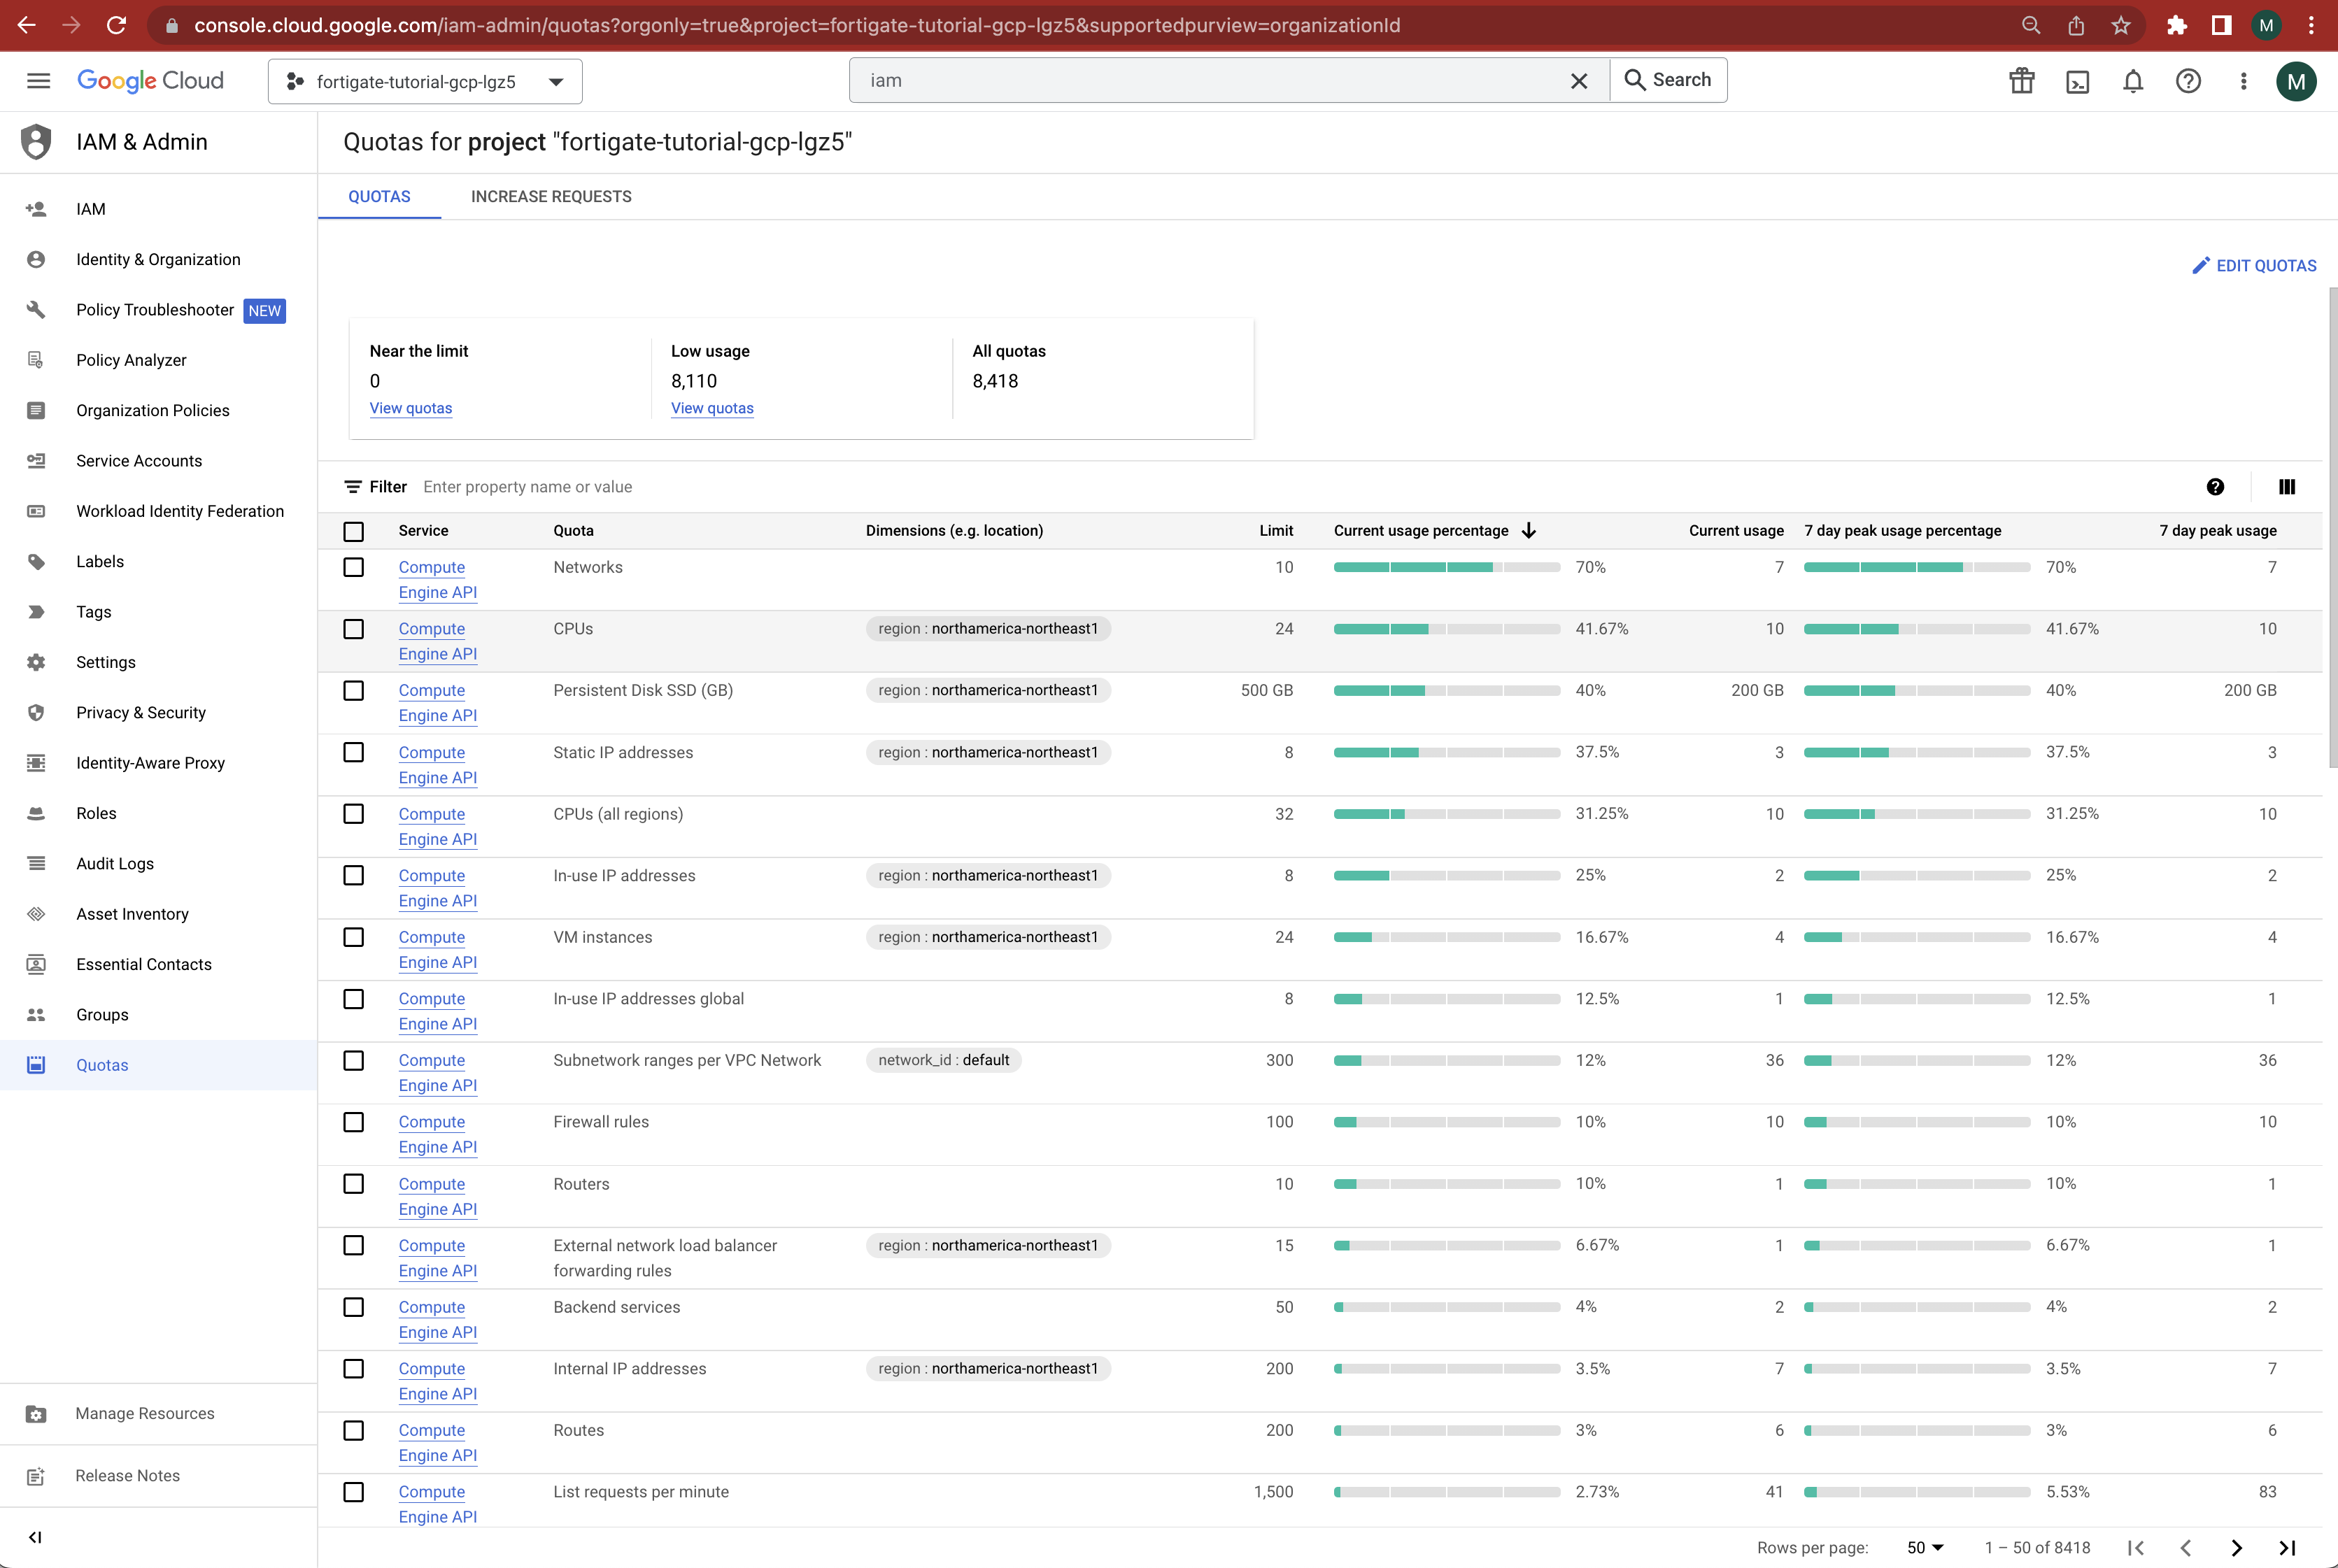The height and width of the screenshot is (1568, 2338).
Task: Open the Policy Troubleshooter menu entry
Action: click(x=155, y=310)
